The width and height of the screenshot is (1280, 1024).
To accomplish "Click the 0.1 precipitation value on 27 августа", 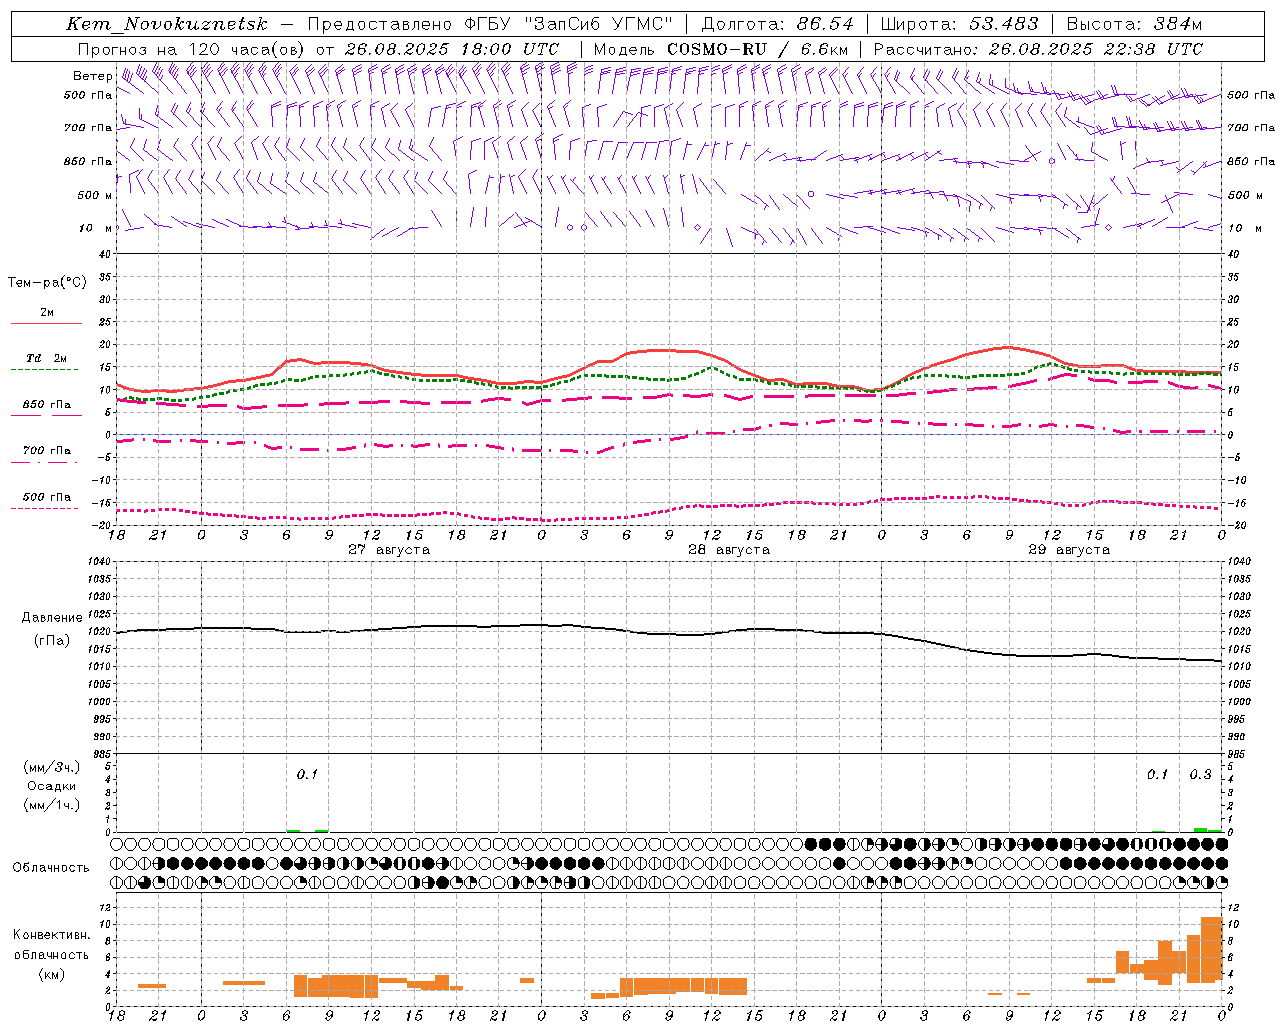I will 307,775.
